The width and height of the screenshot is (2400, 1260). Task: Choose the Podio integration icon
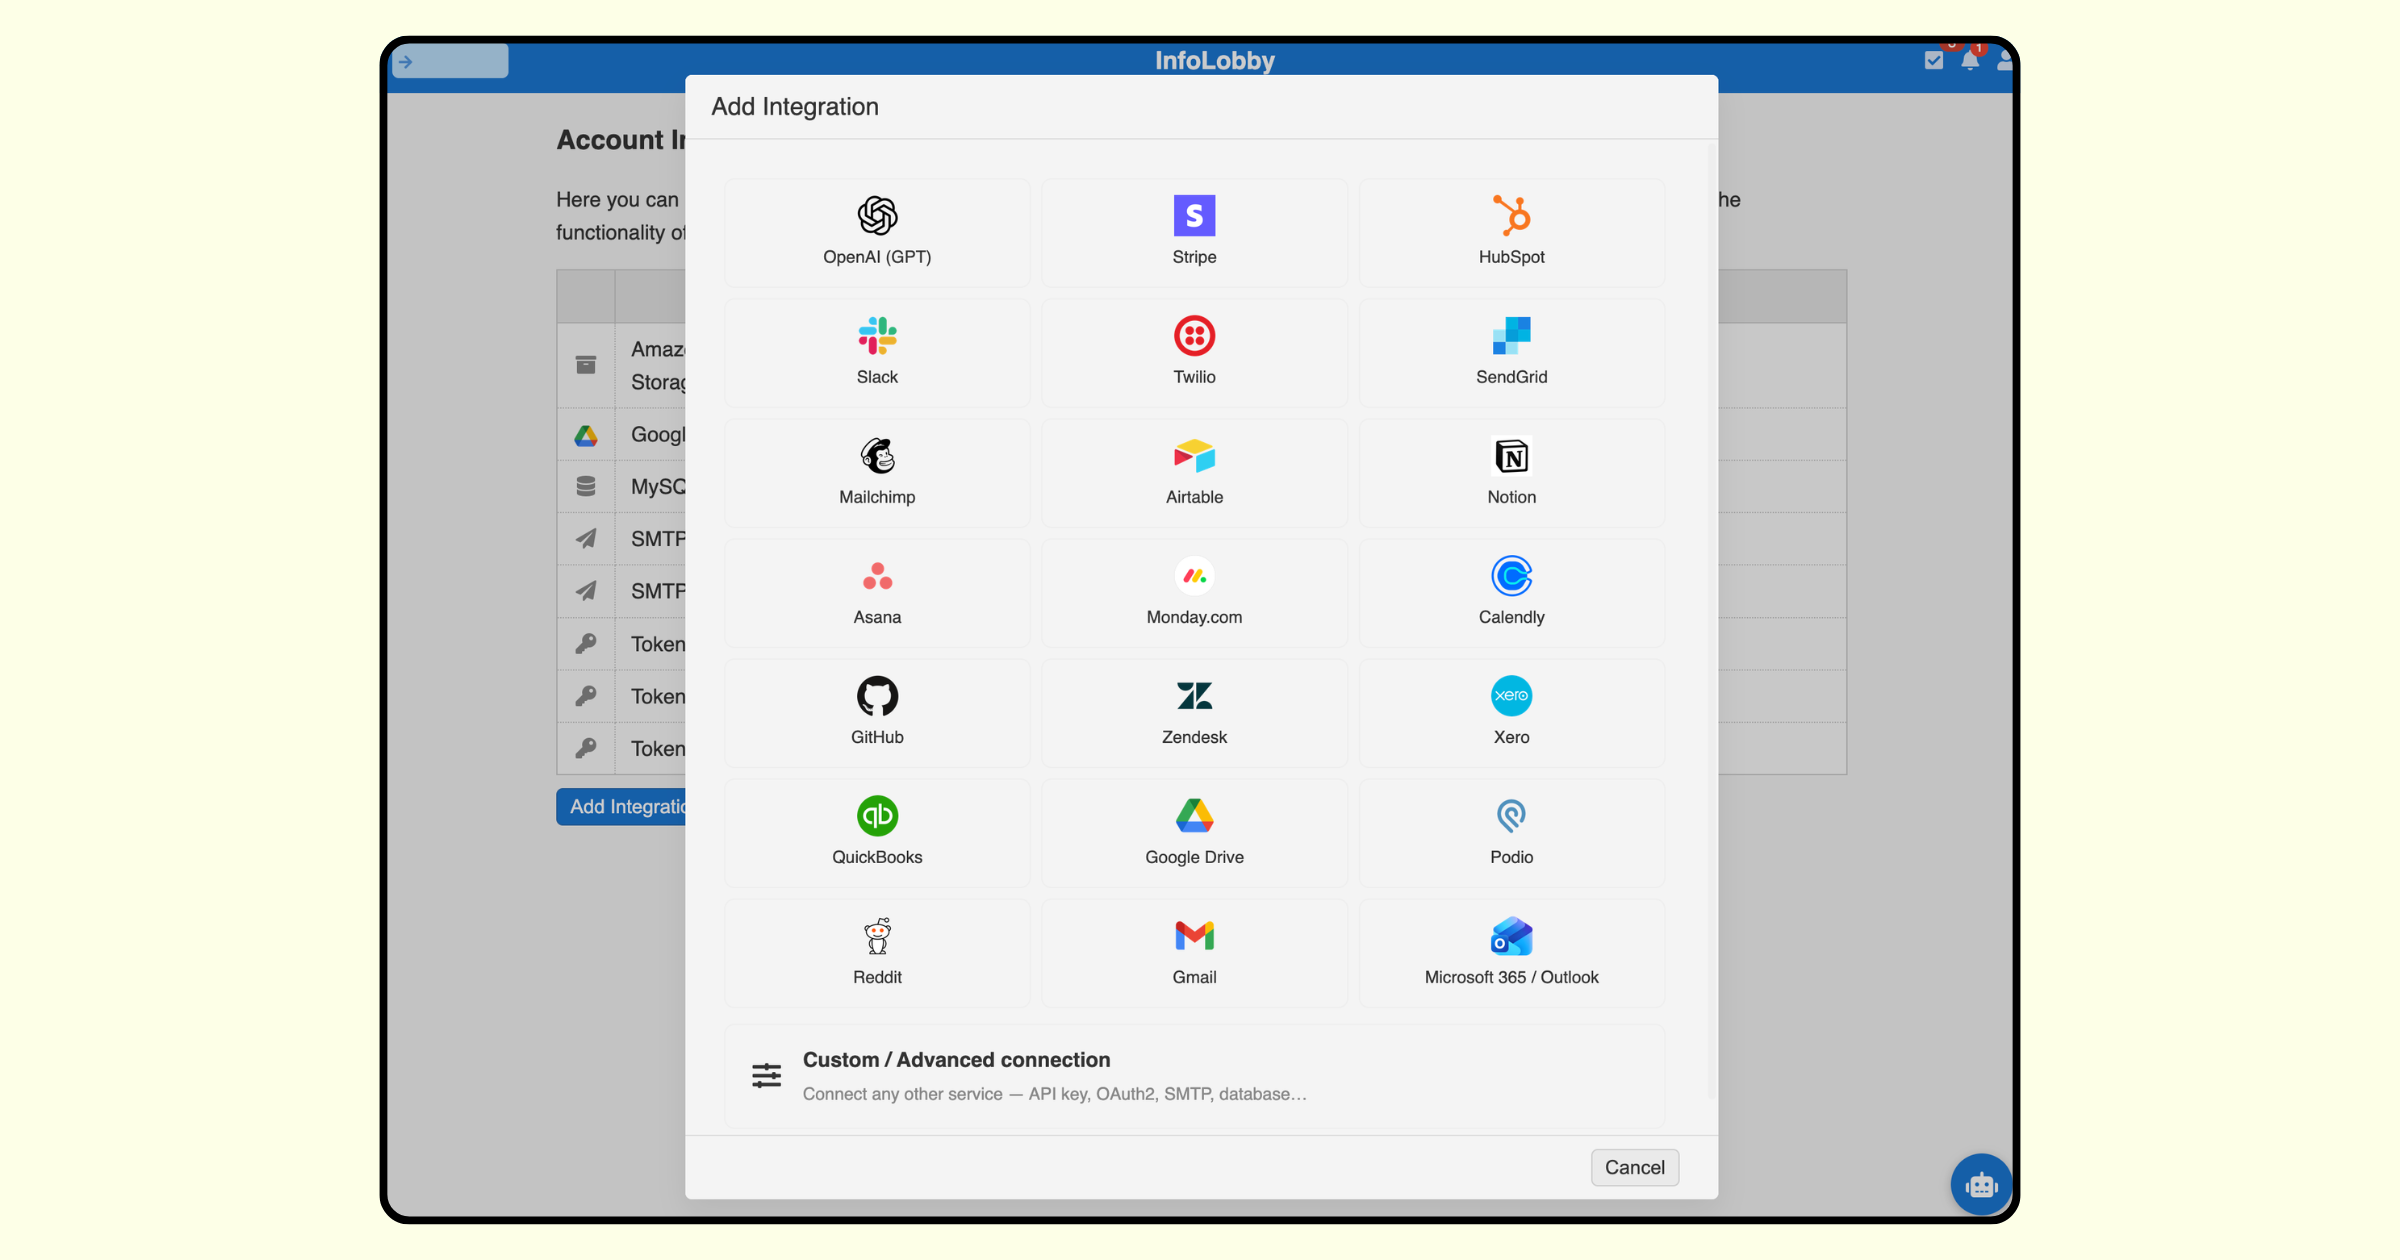1511,816
